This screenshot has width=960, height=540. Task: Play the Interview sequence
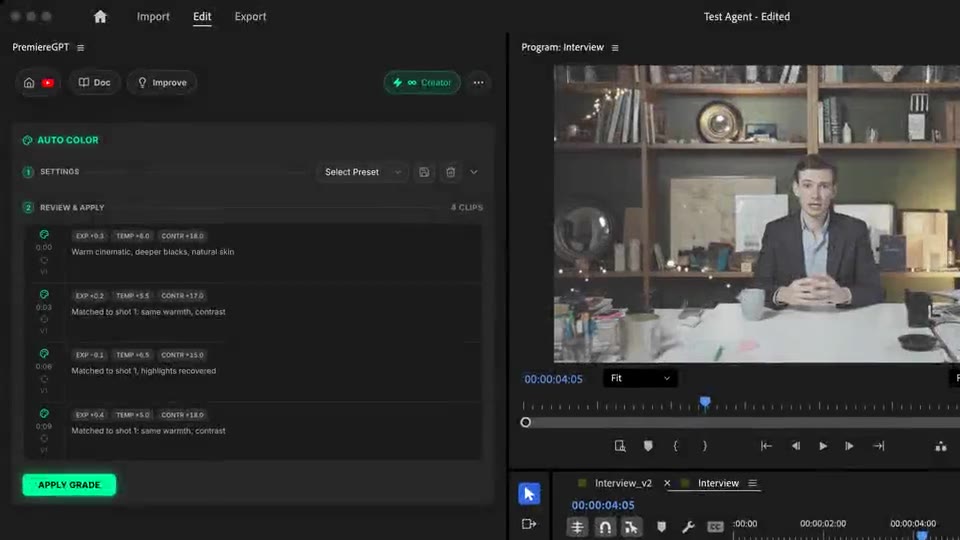pos(823,446)
